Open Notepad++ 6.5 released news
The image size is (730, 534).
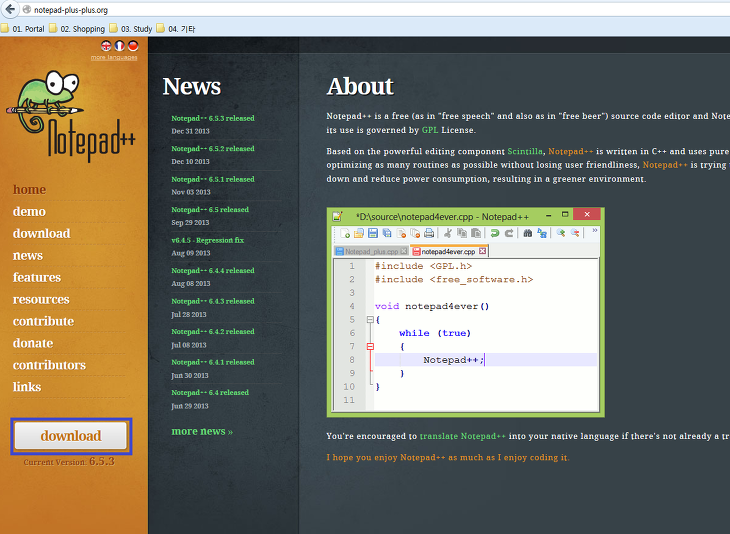210,210
